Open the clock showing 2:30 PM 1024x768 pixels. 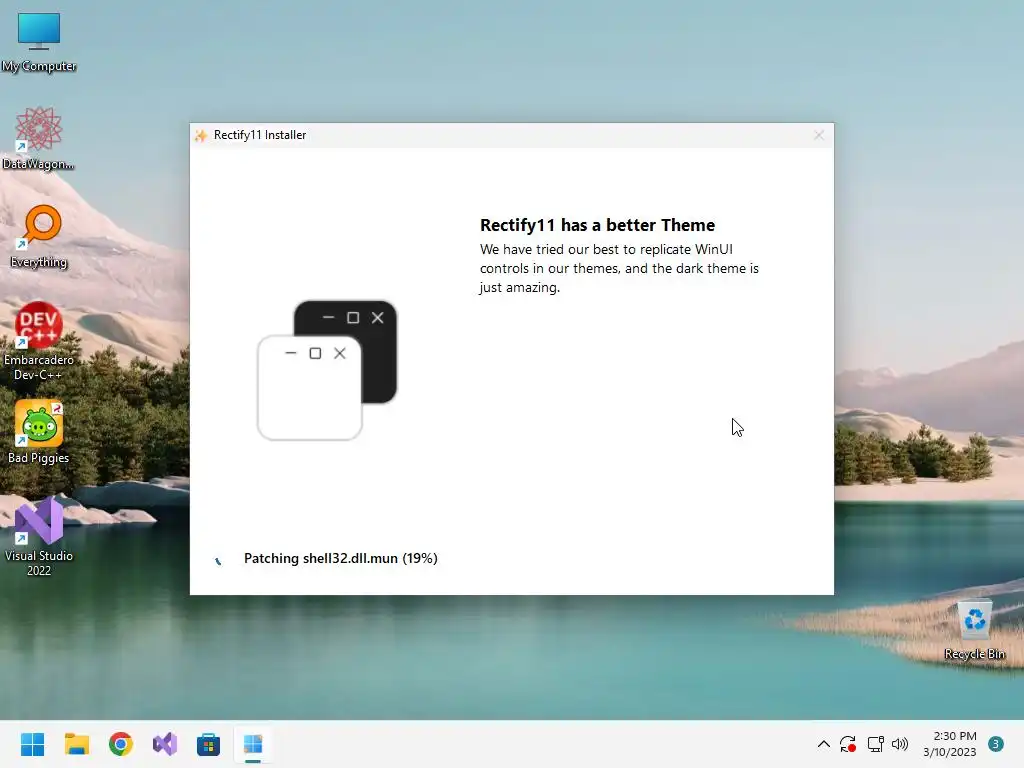(950, 744)
